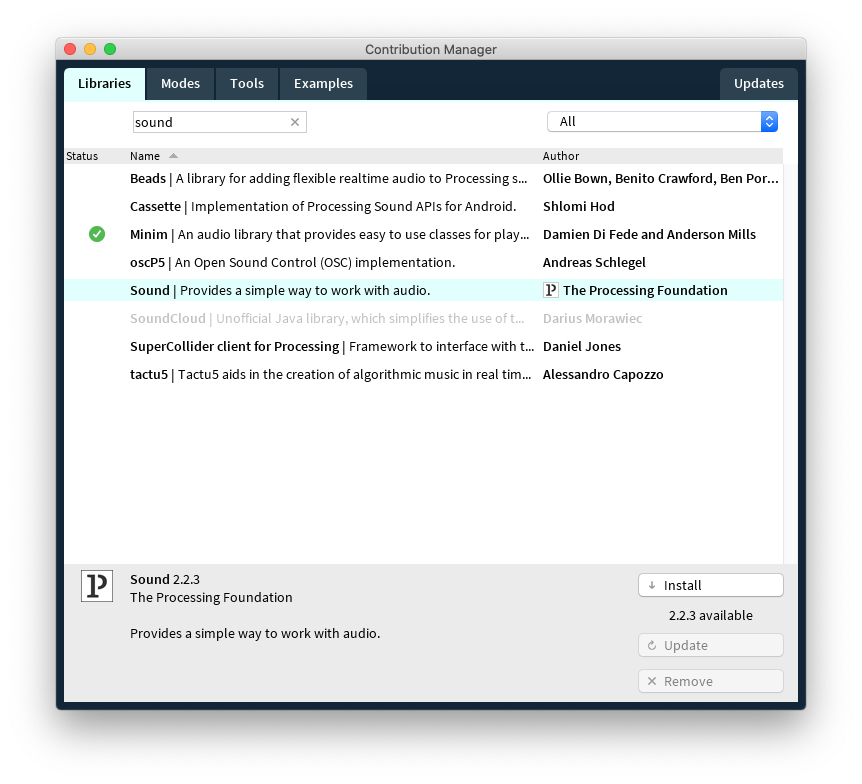
Task: Clear the search field with the X icon
Action: 295,122
